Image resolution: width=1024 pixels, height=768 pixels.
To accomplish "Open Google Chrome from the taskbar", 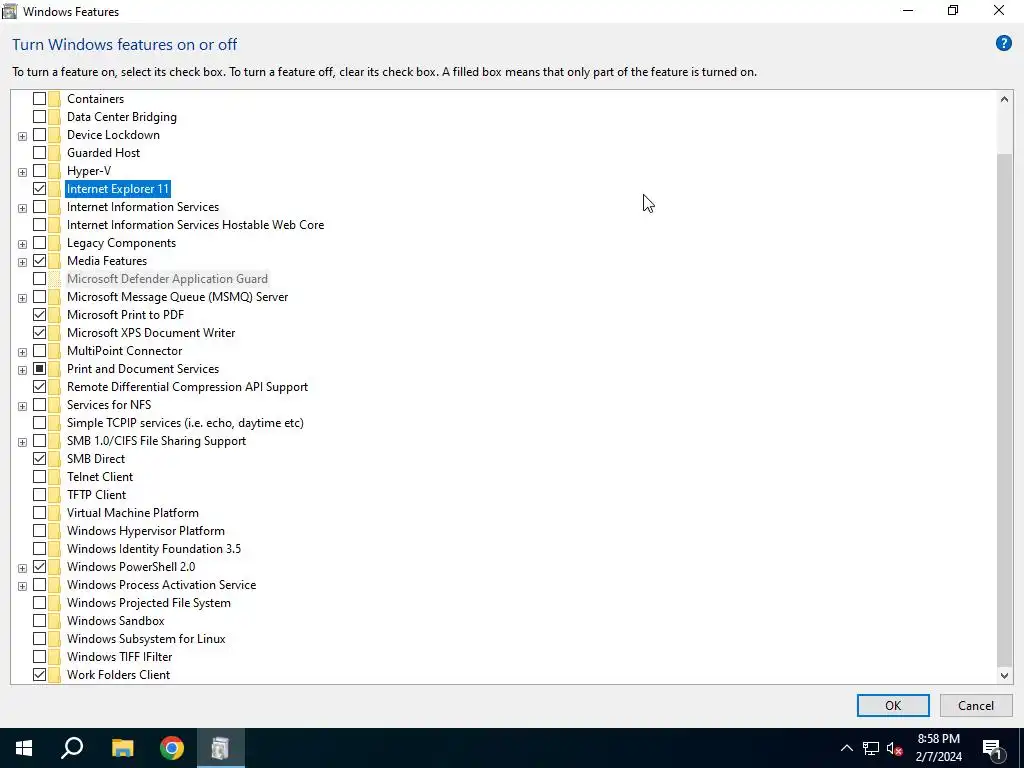I will coord(172,748).
